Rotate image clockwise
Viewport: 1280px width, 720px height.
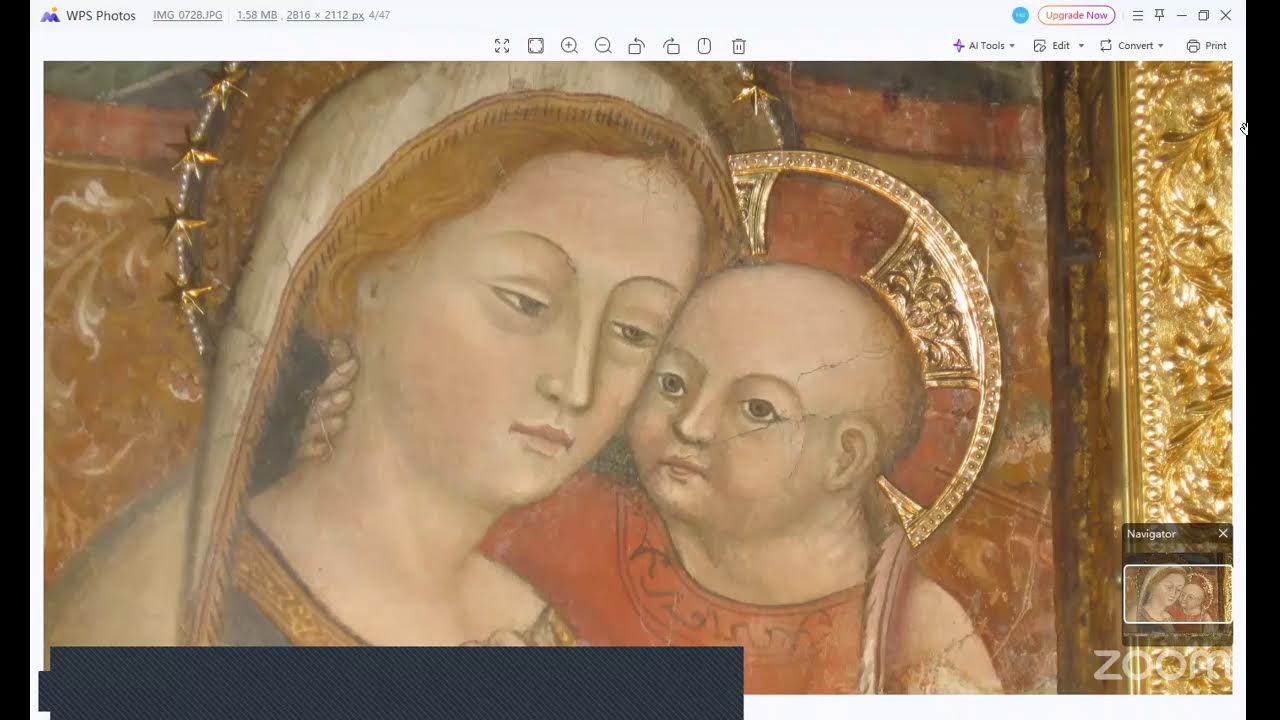coord(671,46)
